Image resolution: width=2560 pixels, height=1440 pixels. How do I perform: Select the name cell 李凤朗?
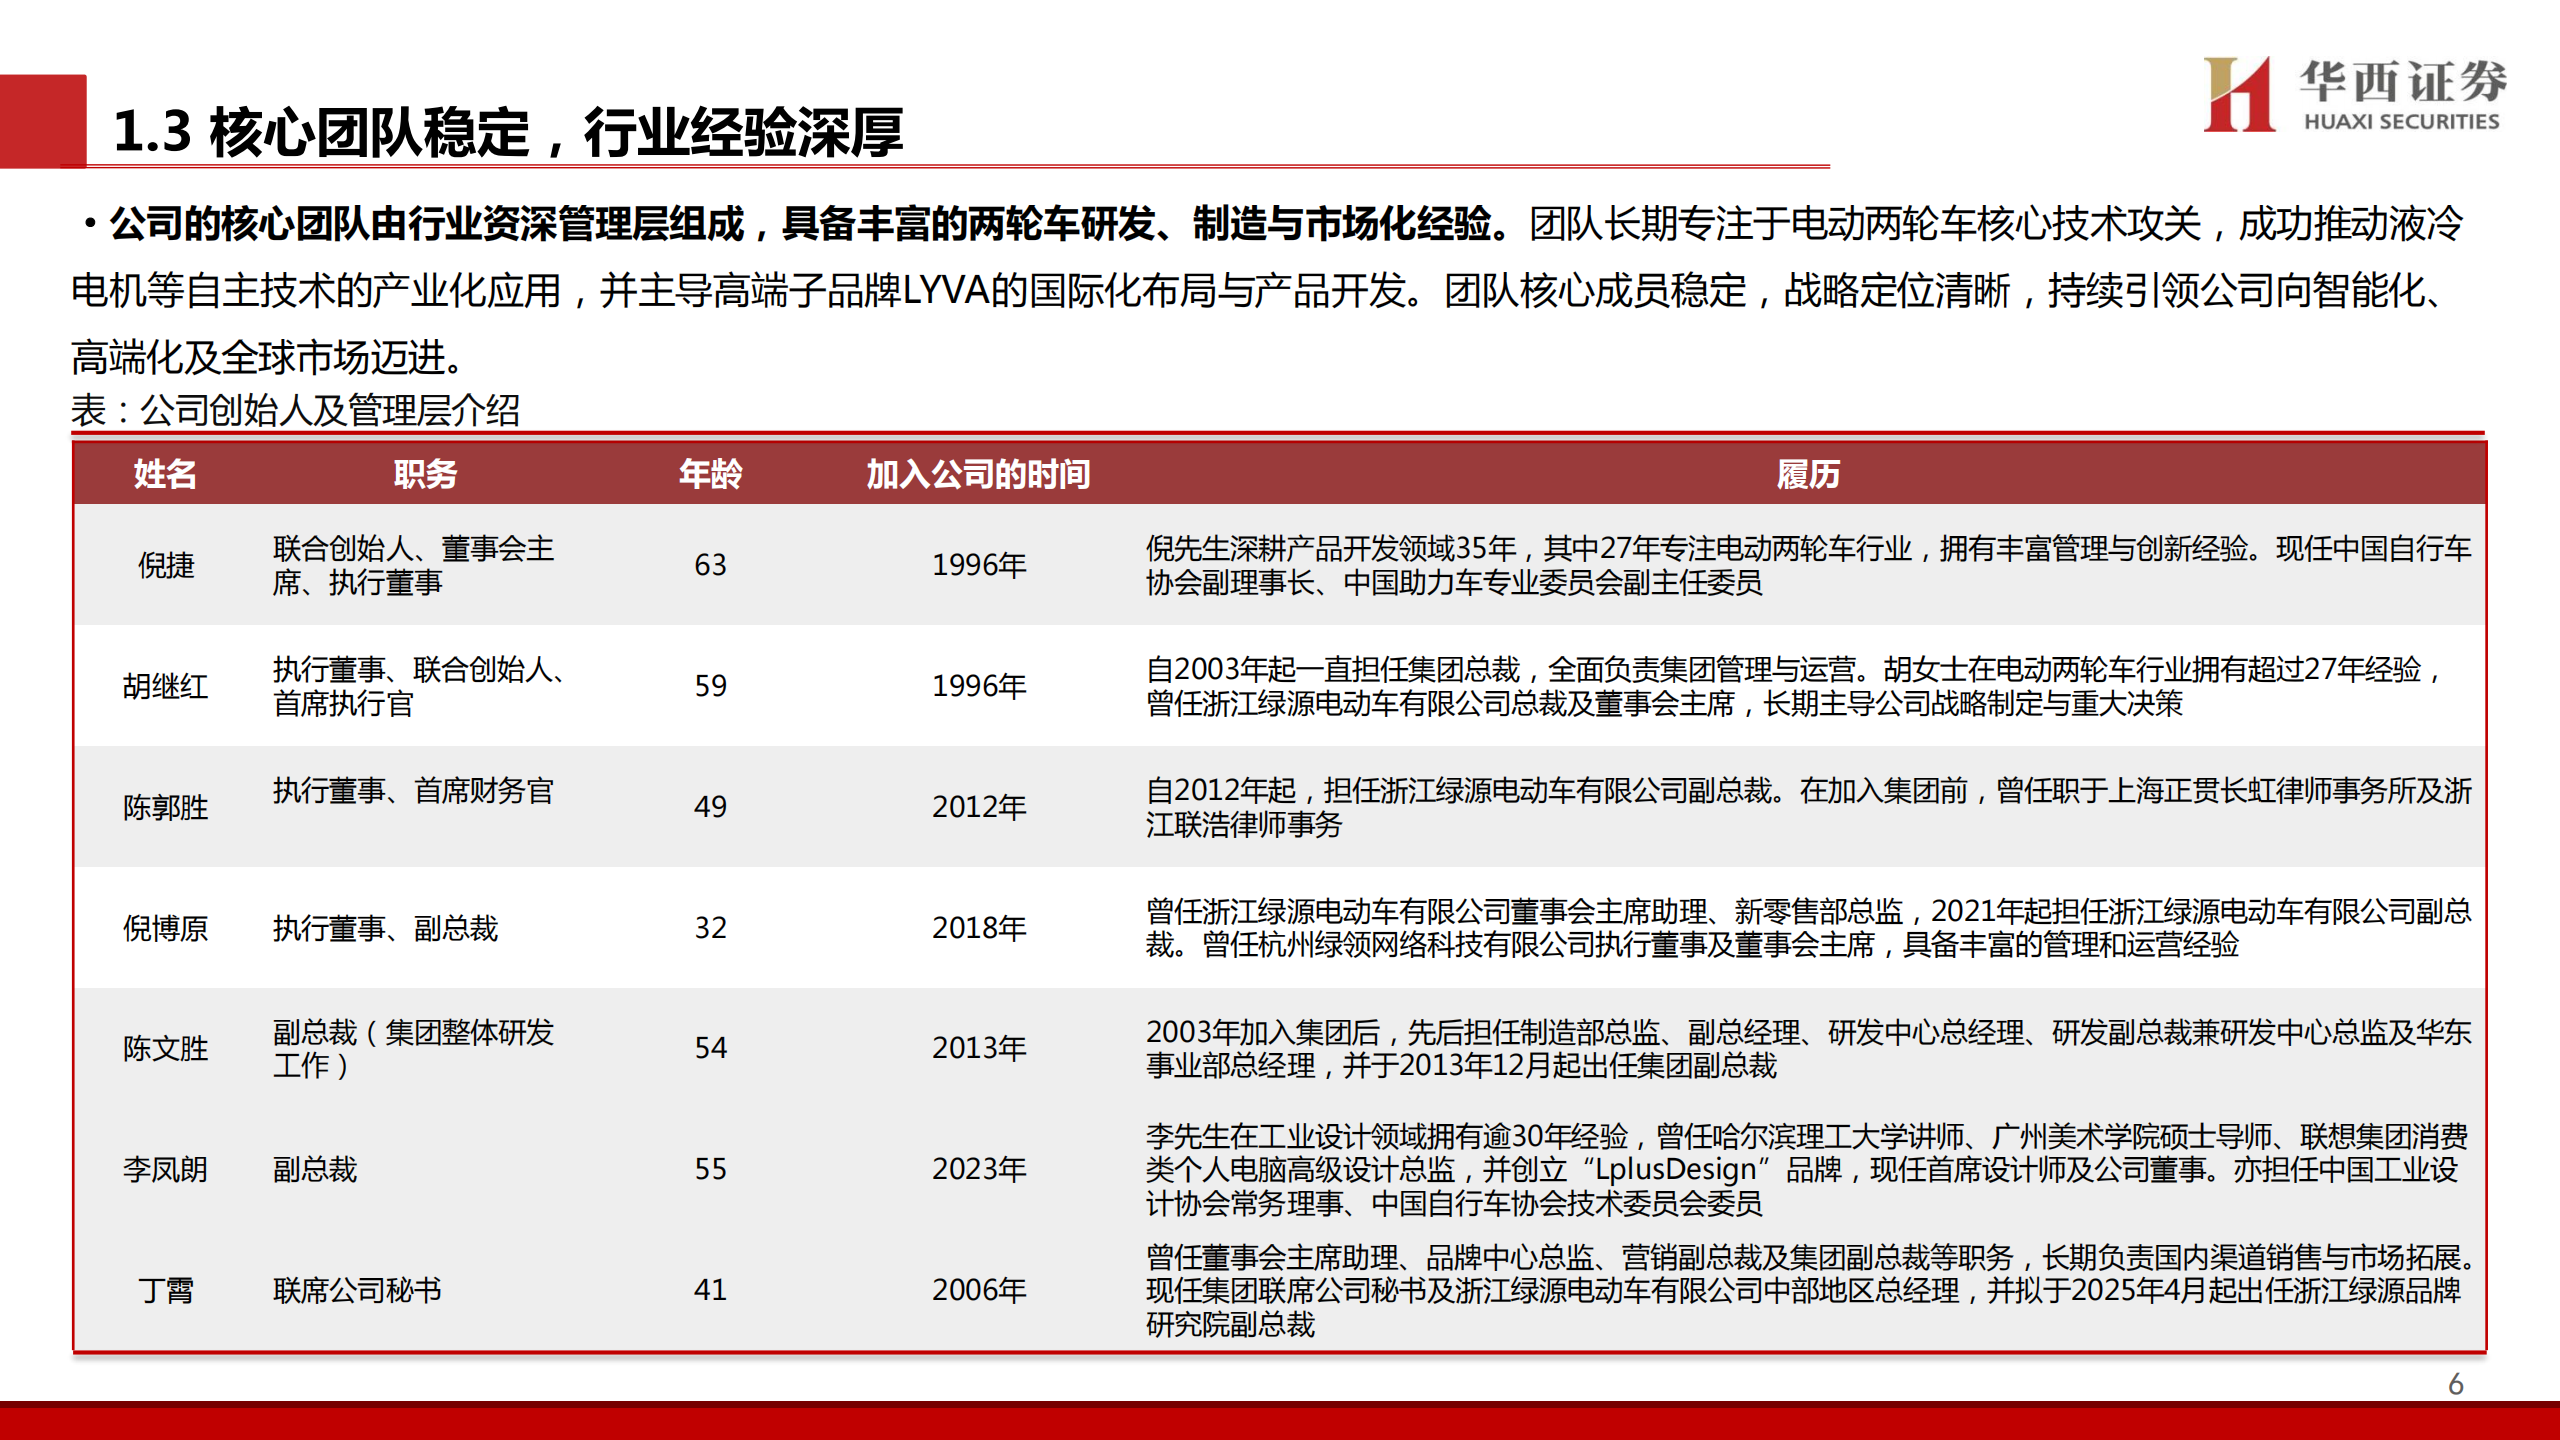click(166, 1169)
